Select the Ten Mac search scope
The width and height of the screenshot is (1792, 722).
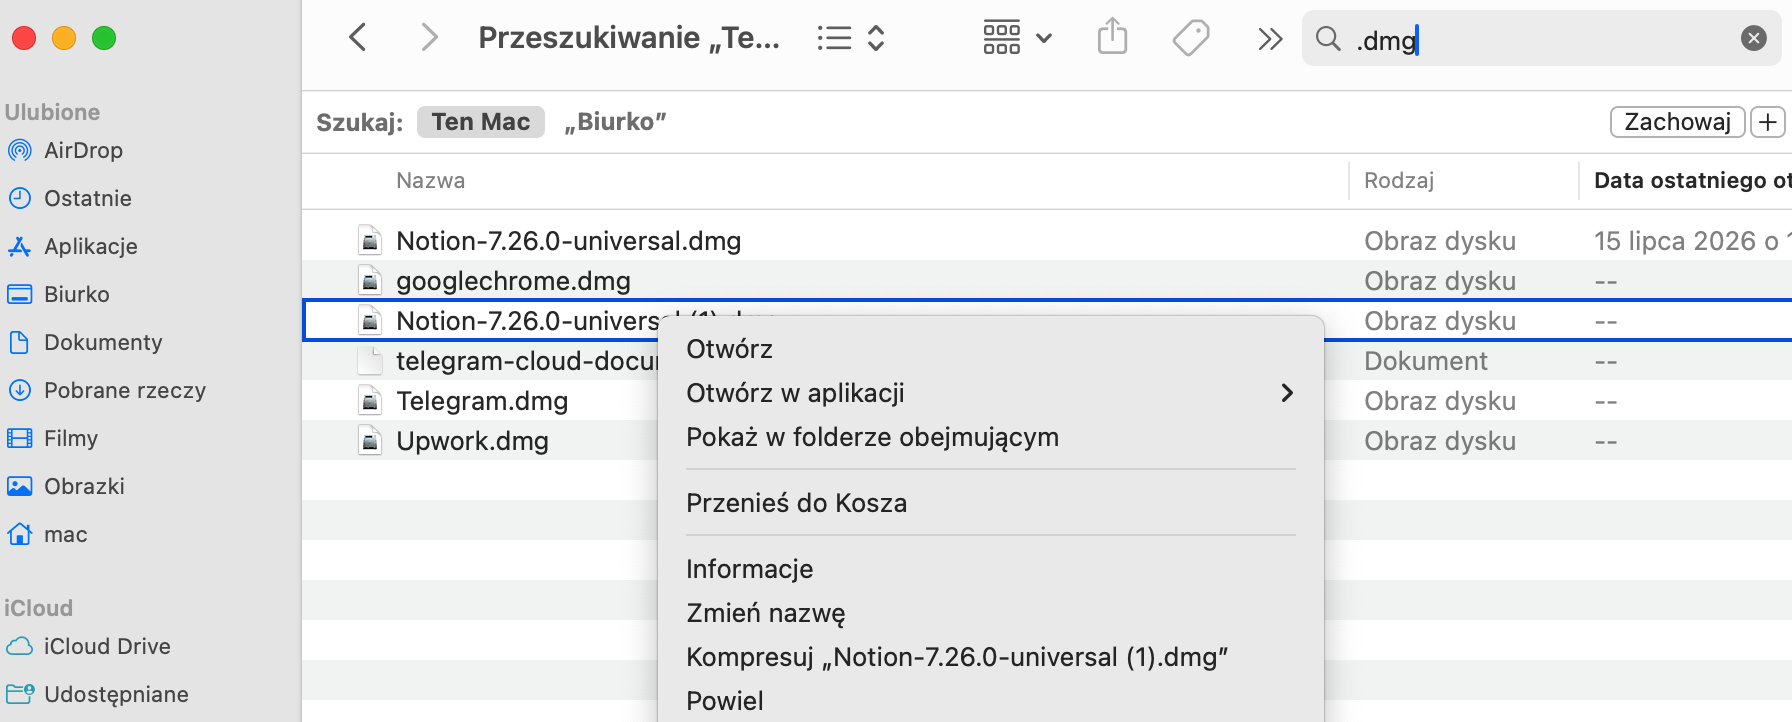[x=481, y=122]
